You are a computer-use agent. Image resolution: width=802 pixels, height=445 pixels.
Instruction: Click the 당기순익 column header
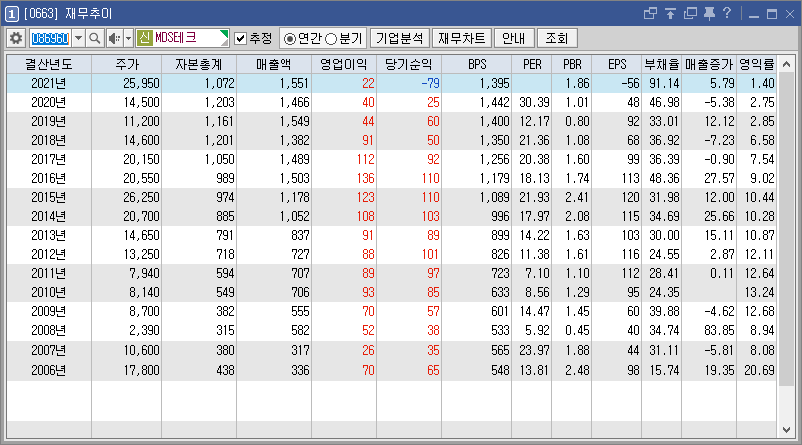409,64
